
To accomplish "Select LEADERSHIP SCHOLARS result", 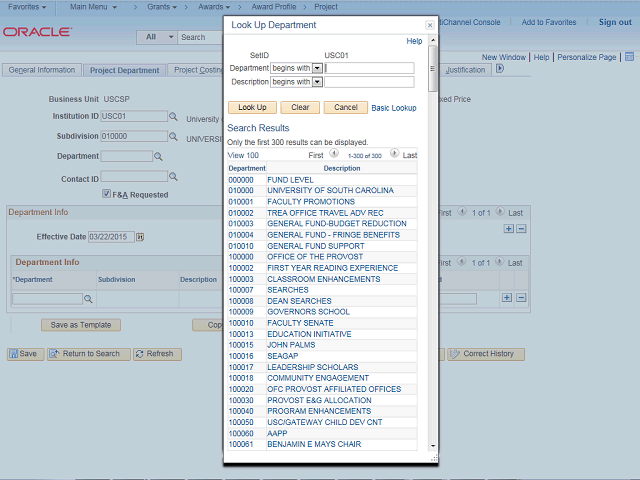I will [x=313, y=367].
